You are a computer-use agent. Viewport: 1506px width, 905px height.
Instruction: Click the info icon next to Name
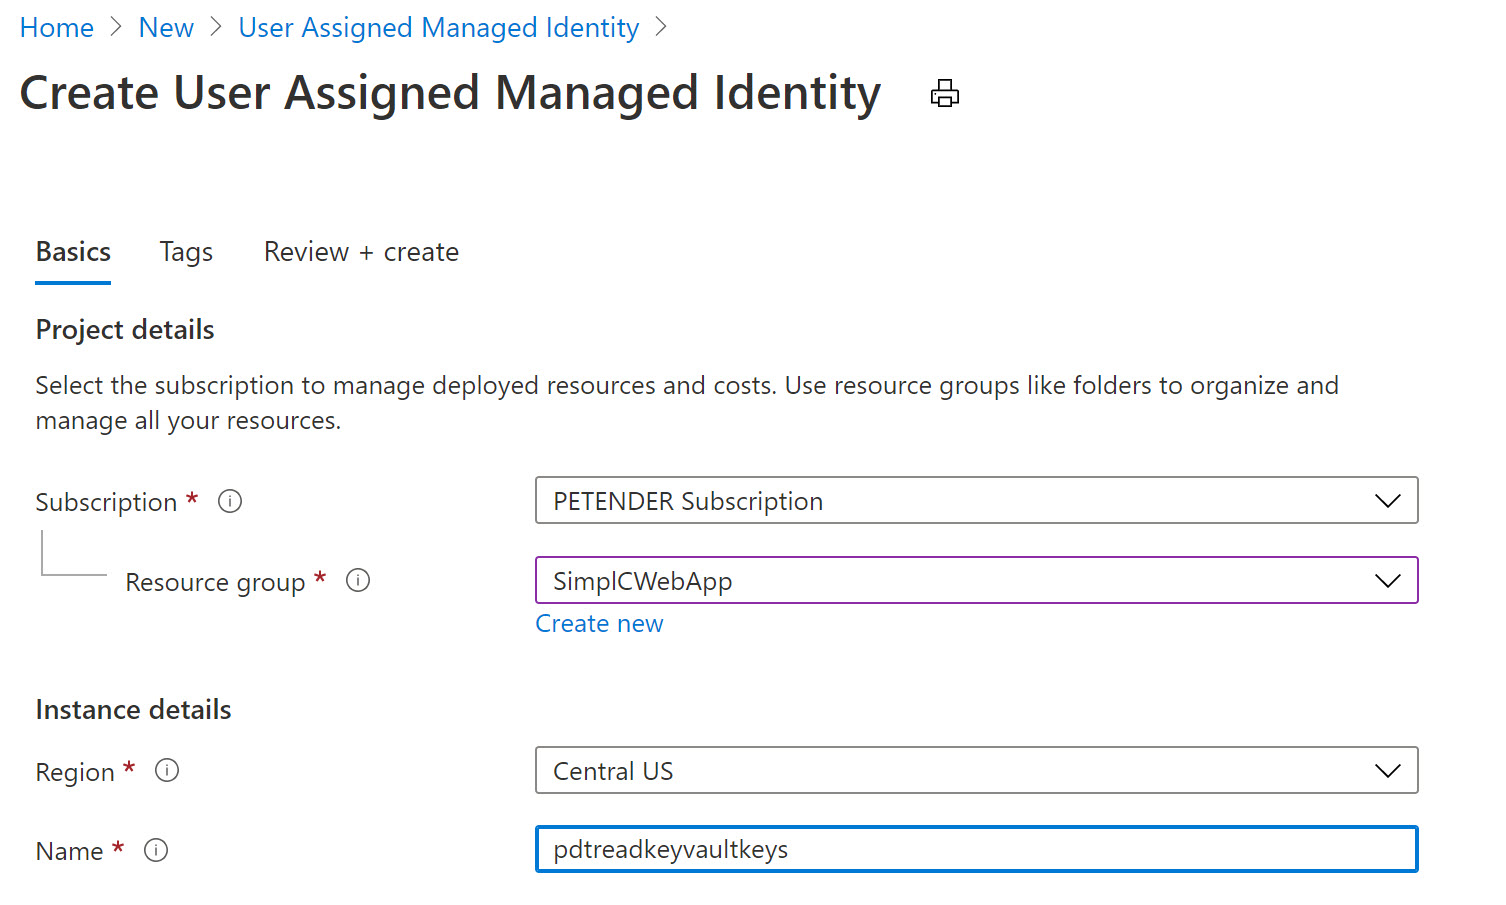point(156,850)
